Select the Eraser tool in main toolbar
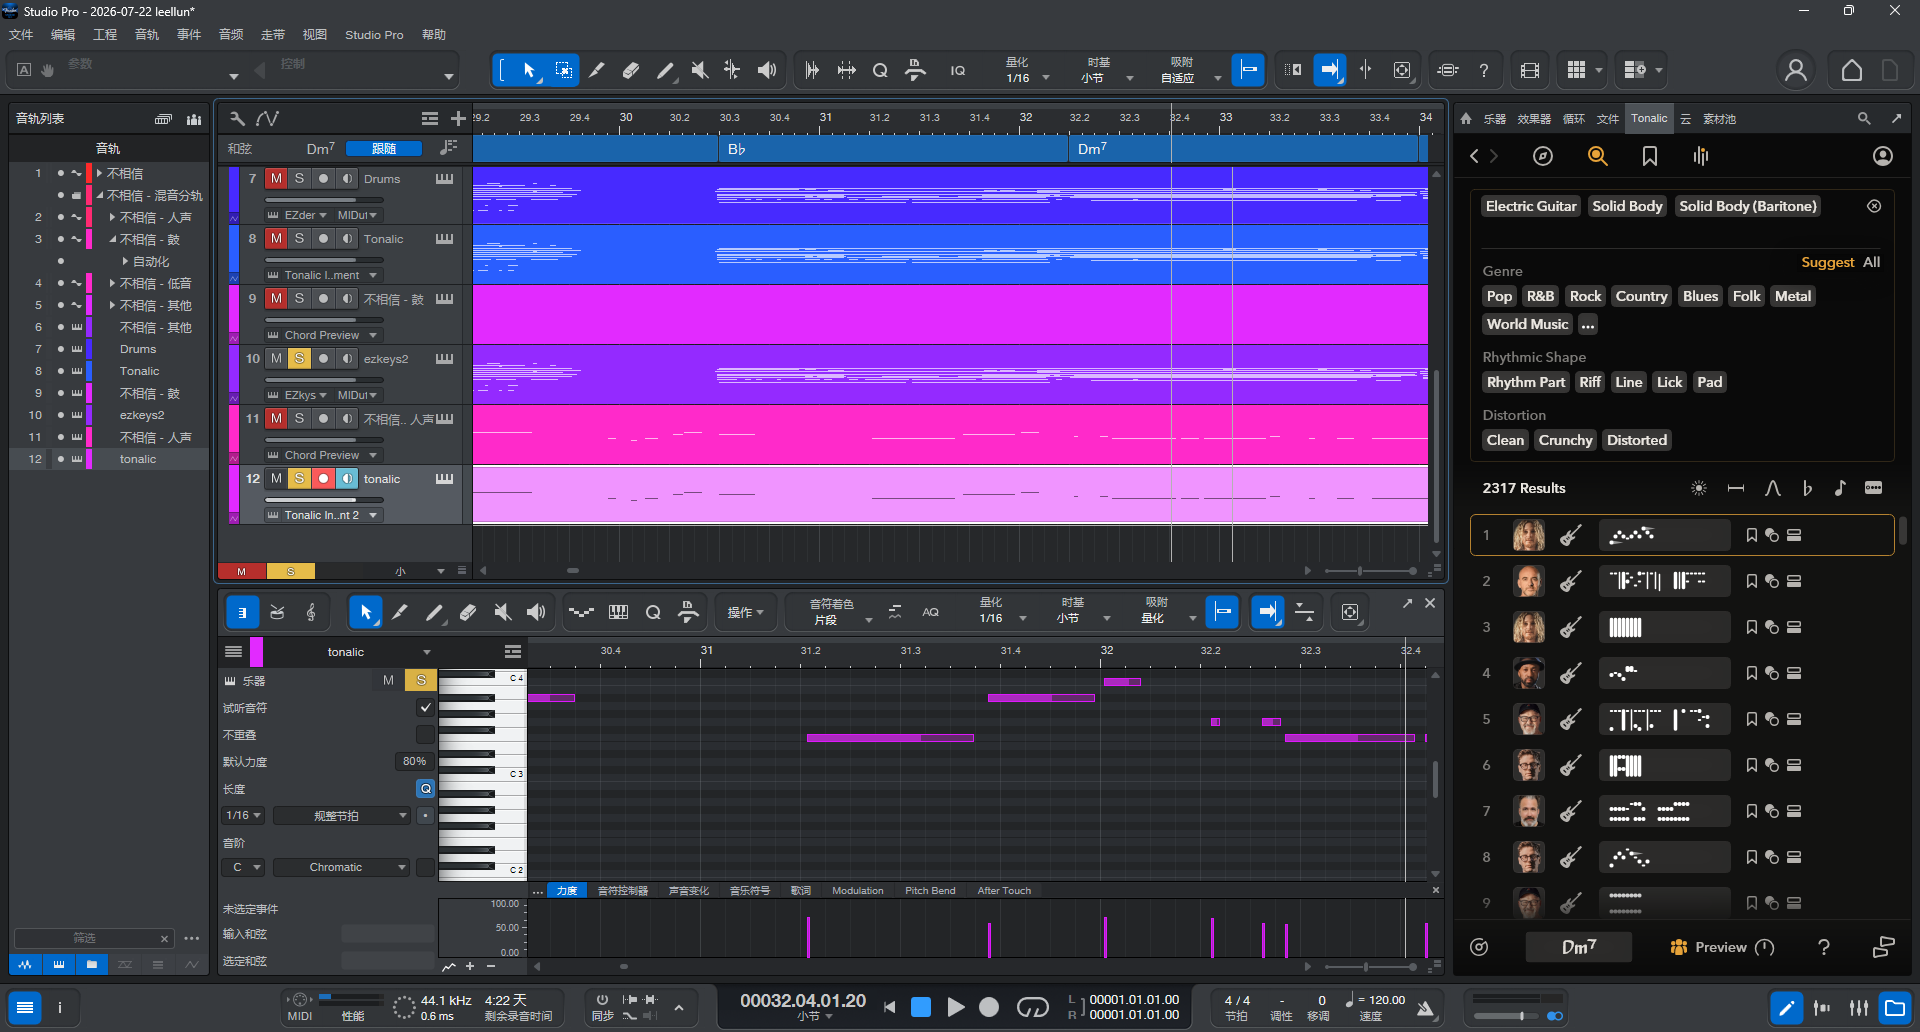Viewport: 1920px width, 1032px height. [x=631, y=70]
